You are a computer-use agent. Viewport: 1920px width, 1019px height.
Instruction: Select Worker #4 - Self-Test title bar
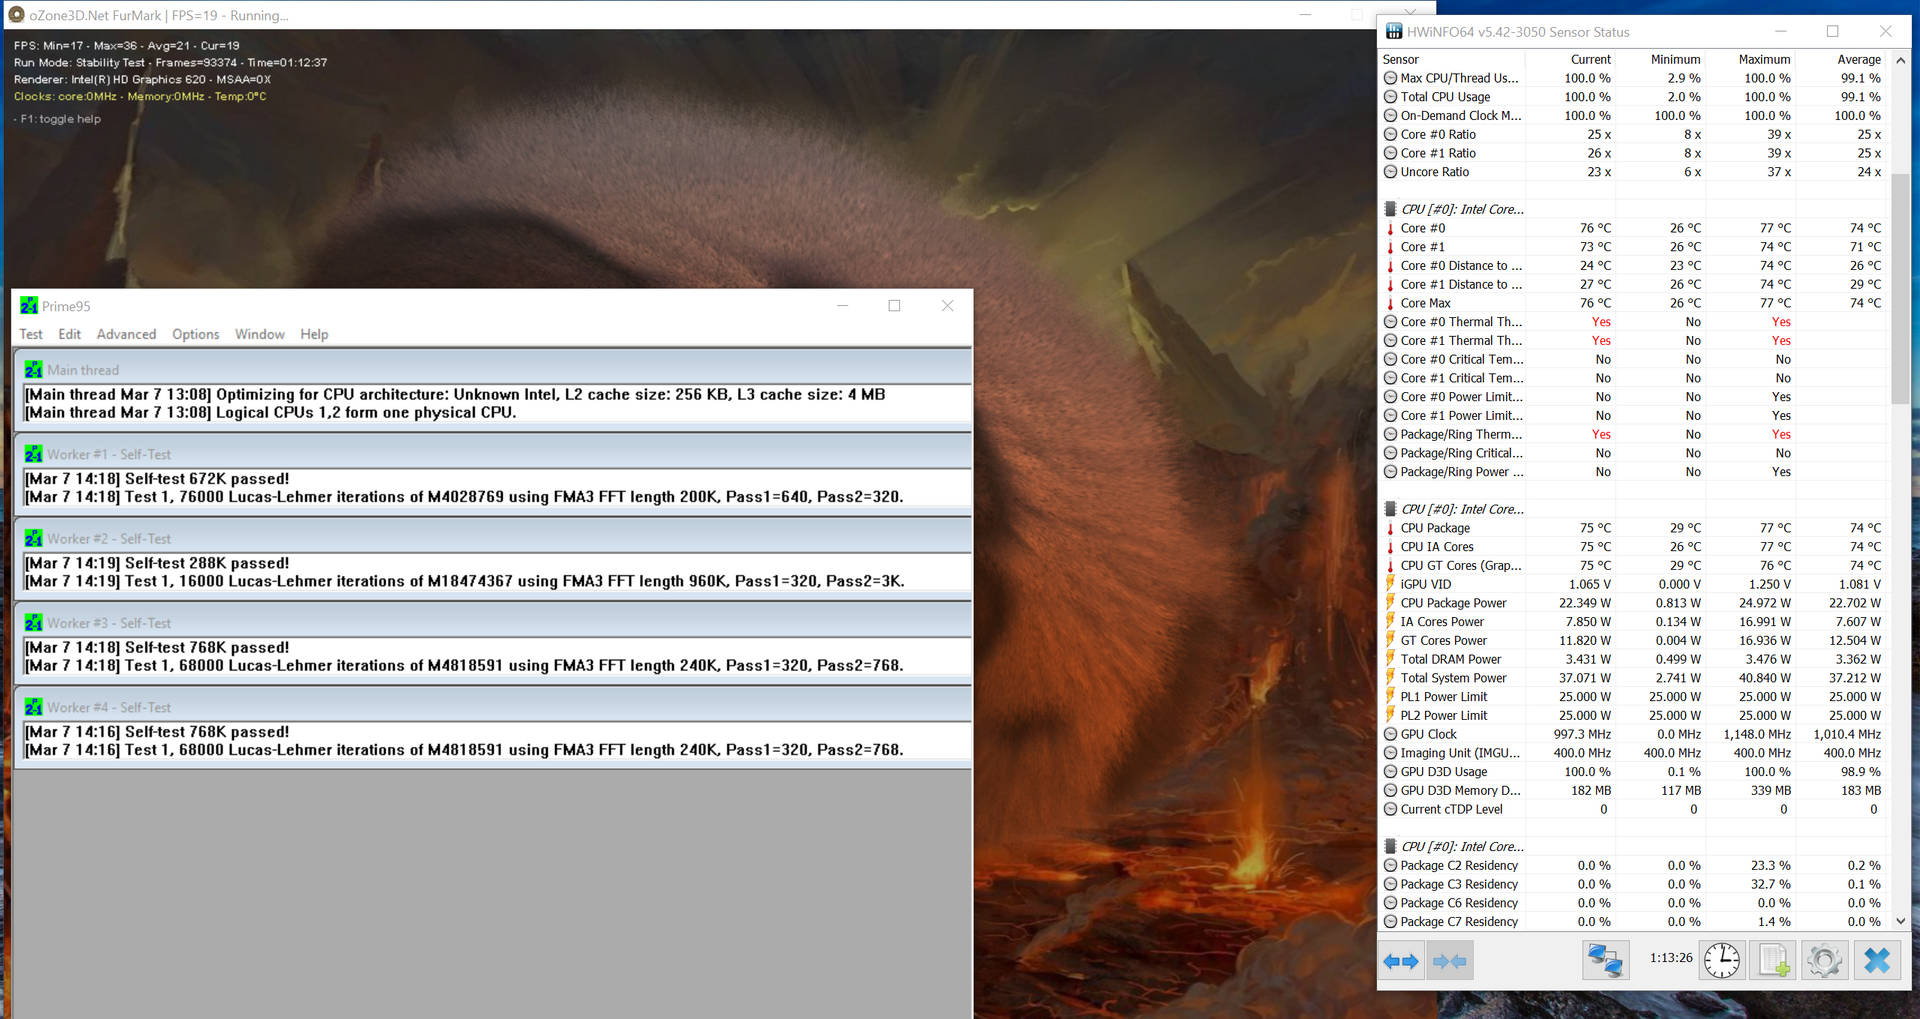(493, 707)
